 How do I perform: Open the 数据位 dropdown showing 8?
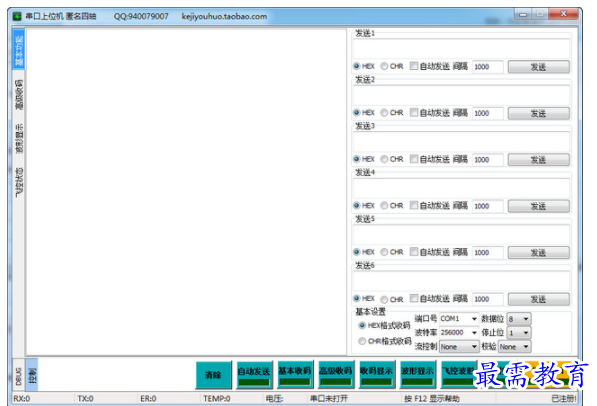[x=519, y=319]
